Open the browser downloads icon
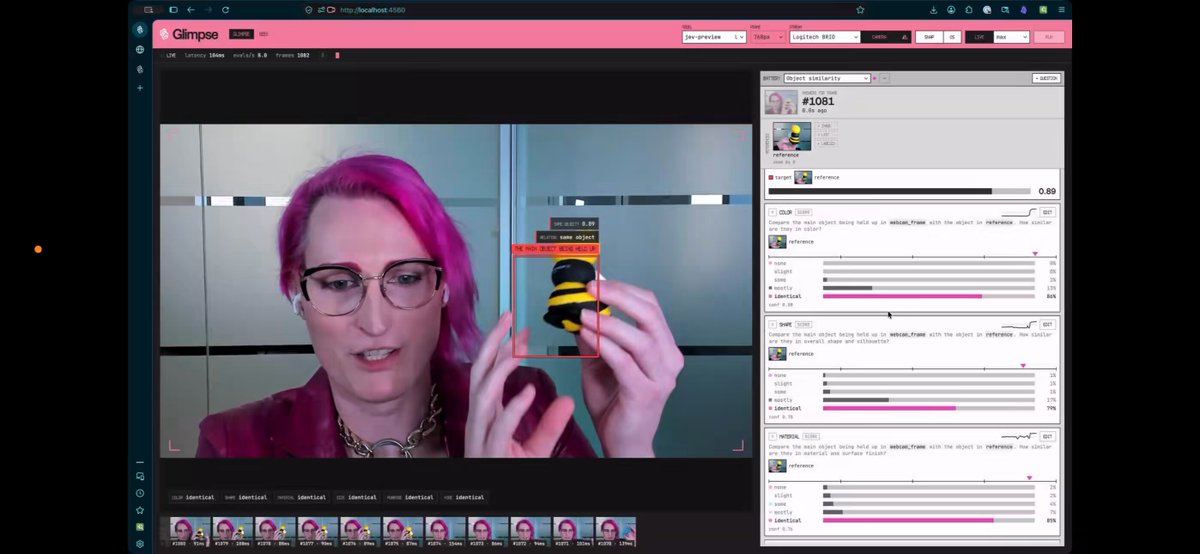 933,9
